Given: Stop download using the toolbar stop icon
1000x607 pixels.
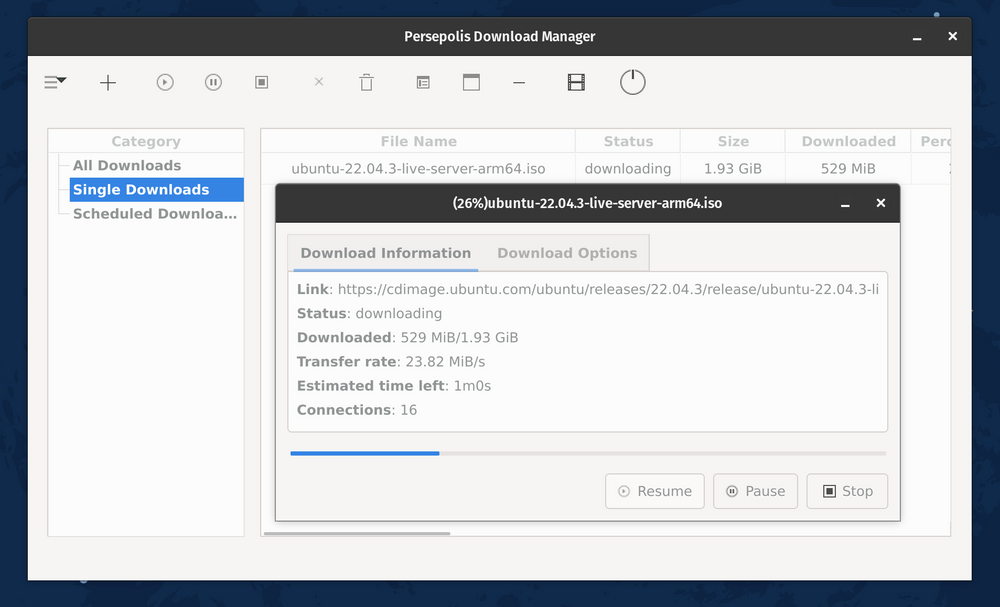Looking at the screenshot, I should 261,82.
